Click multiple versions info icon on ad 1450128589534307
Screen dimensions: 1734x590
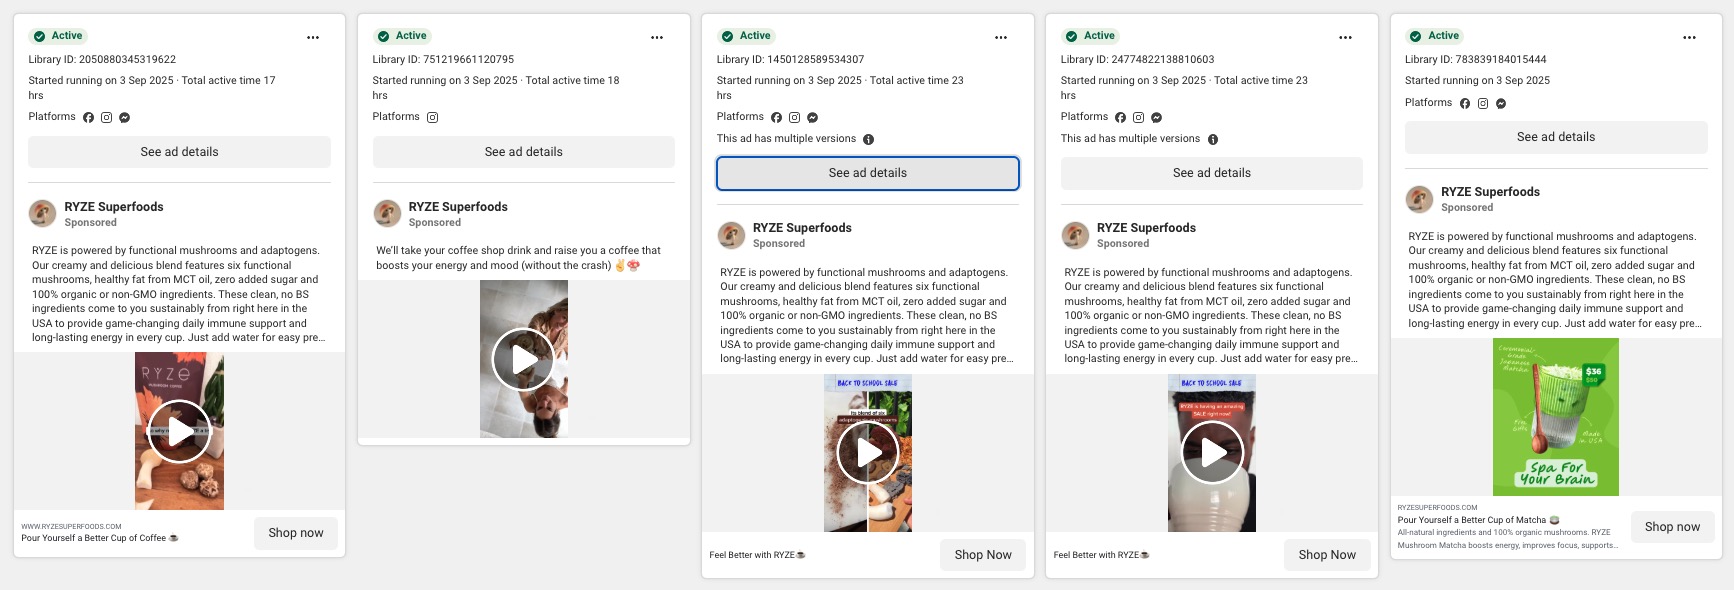click(x=868, y=139)
